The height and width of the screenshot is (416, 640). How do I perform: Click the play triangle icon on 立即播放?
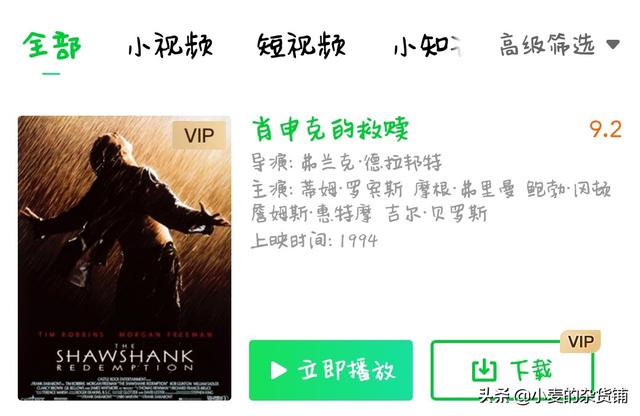(279, 371)
